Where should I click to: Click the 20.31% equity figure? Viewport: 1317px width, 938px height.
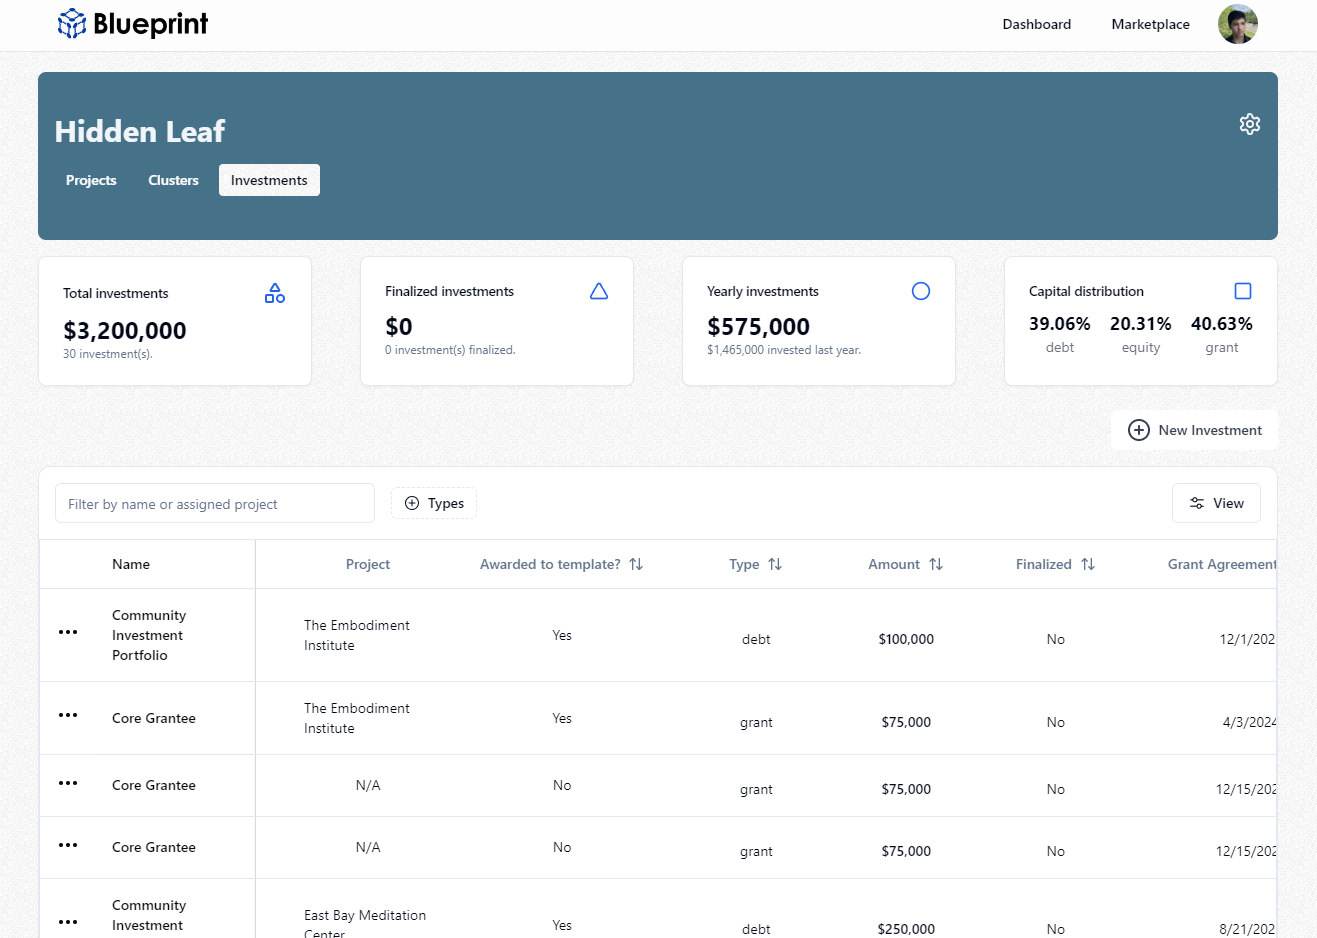tap(1141, 324)
